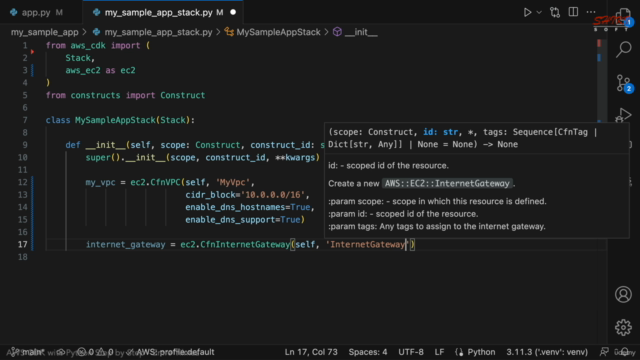Change indentation via Spaces: 4
The height and width of the screenshot is (360, 640).
(368, 352)
